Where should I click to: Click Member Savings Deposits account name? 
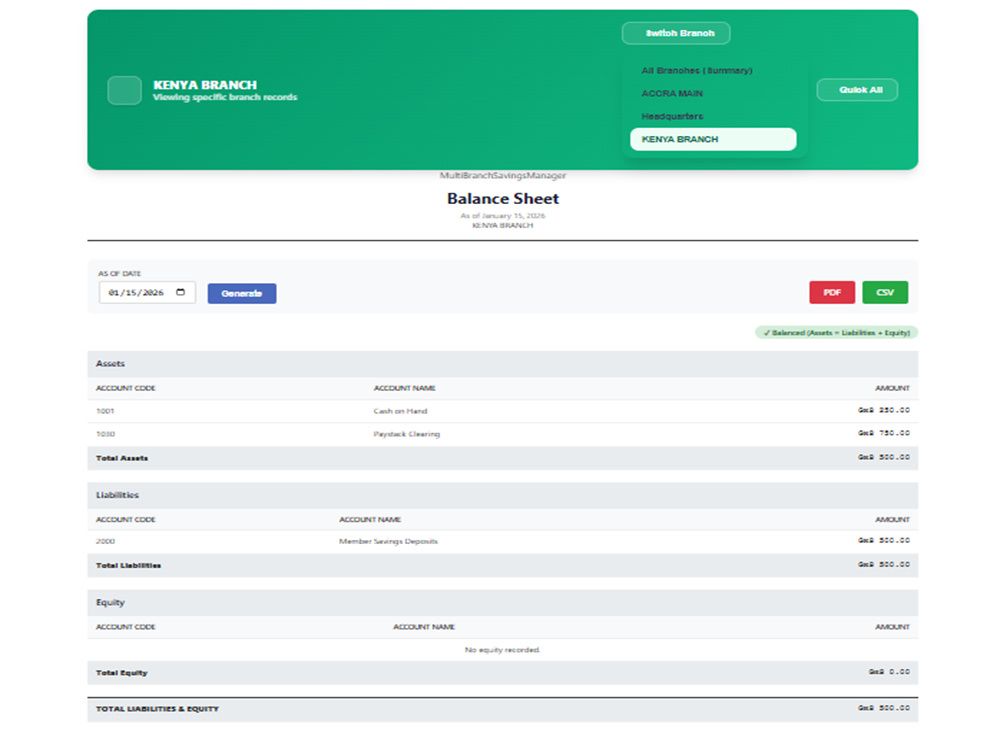pos(388,541)
